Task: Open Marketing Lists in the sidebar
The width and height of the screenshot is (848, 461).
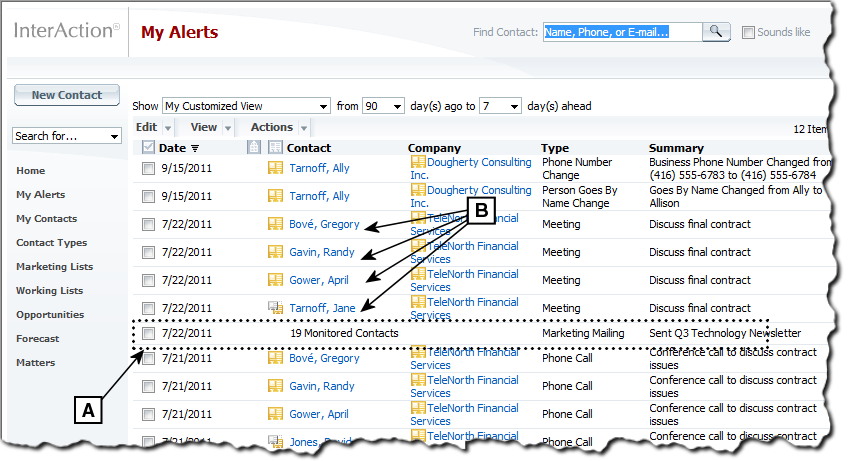Action: click(x=55, y=267)
